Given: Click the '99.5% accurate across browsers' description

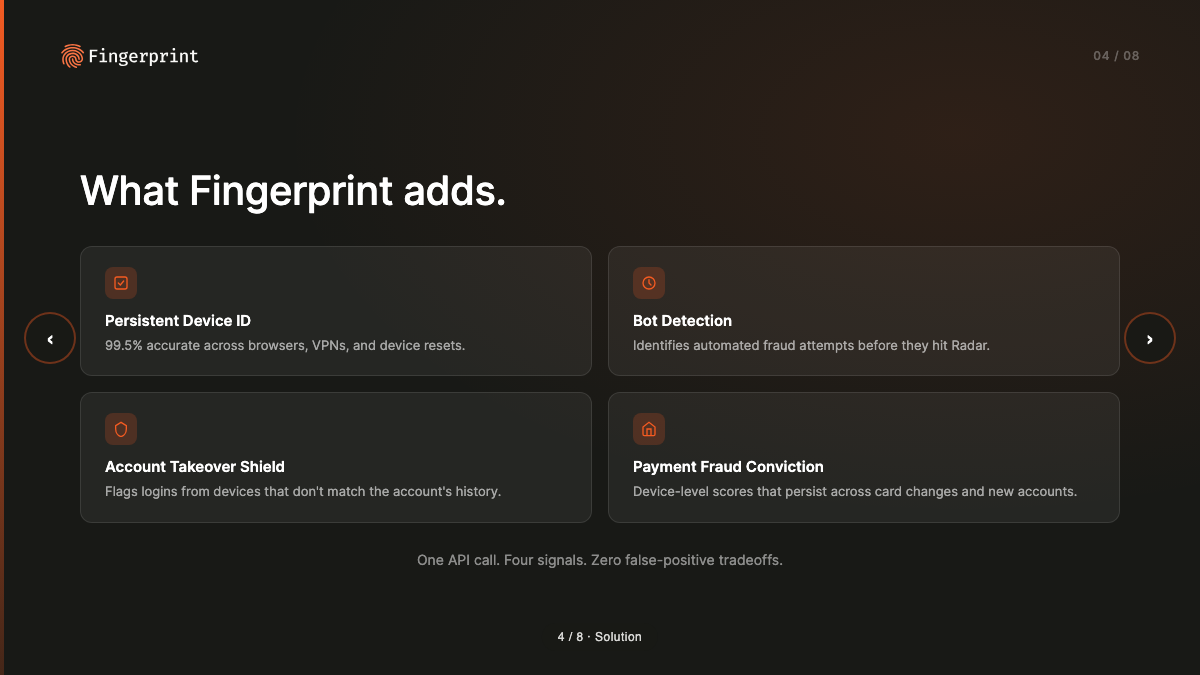Looking at the screenshot, I should pyautogui.click(x=285, y=345).
